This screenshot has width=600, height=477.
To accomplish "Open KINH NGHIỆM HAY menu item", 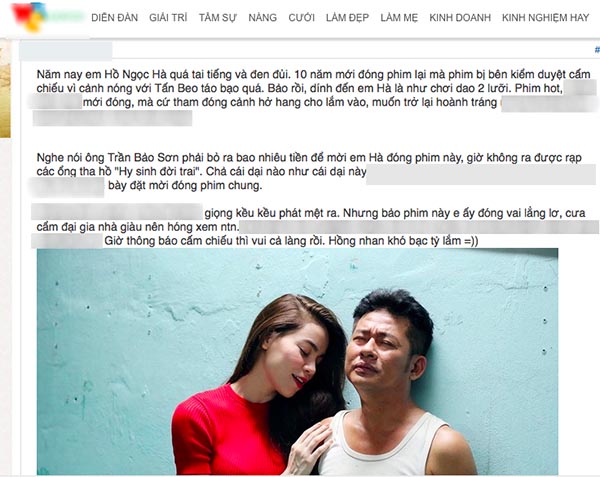I will coord(545,18).
